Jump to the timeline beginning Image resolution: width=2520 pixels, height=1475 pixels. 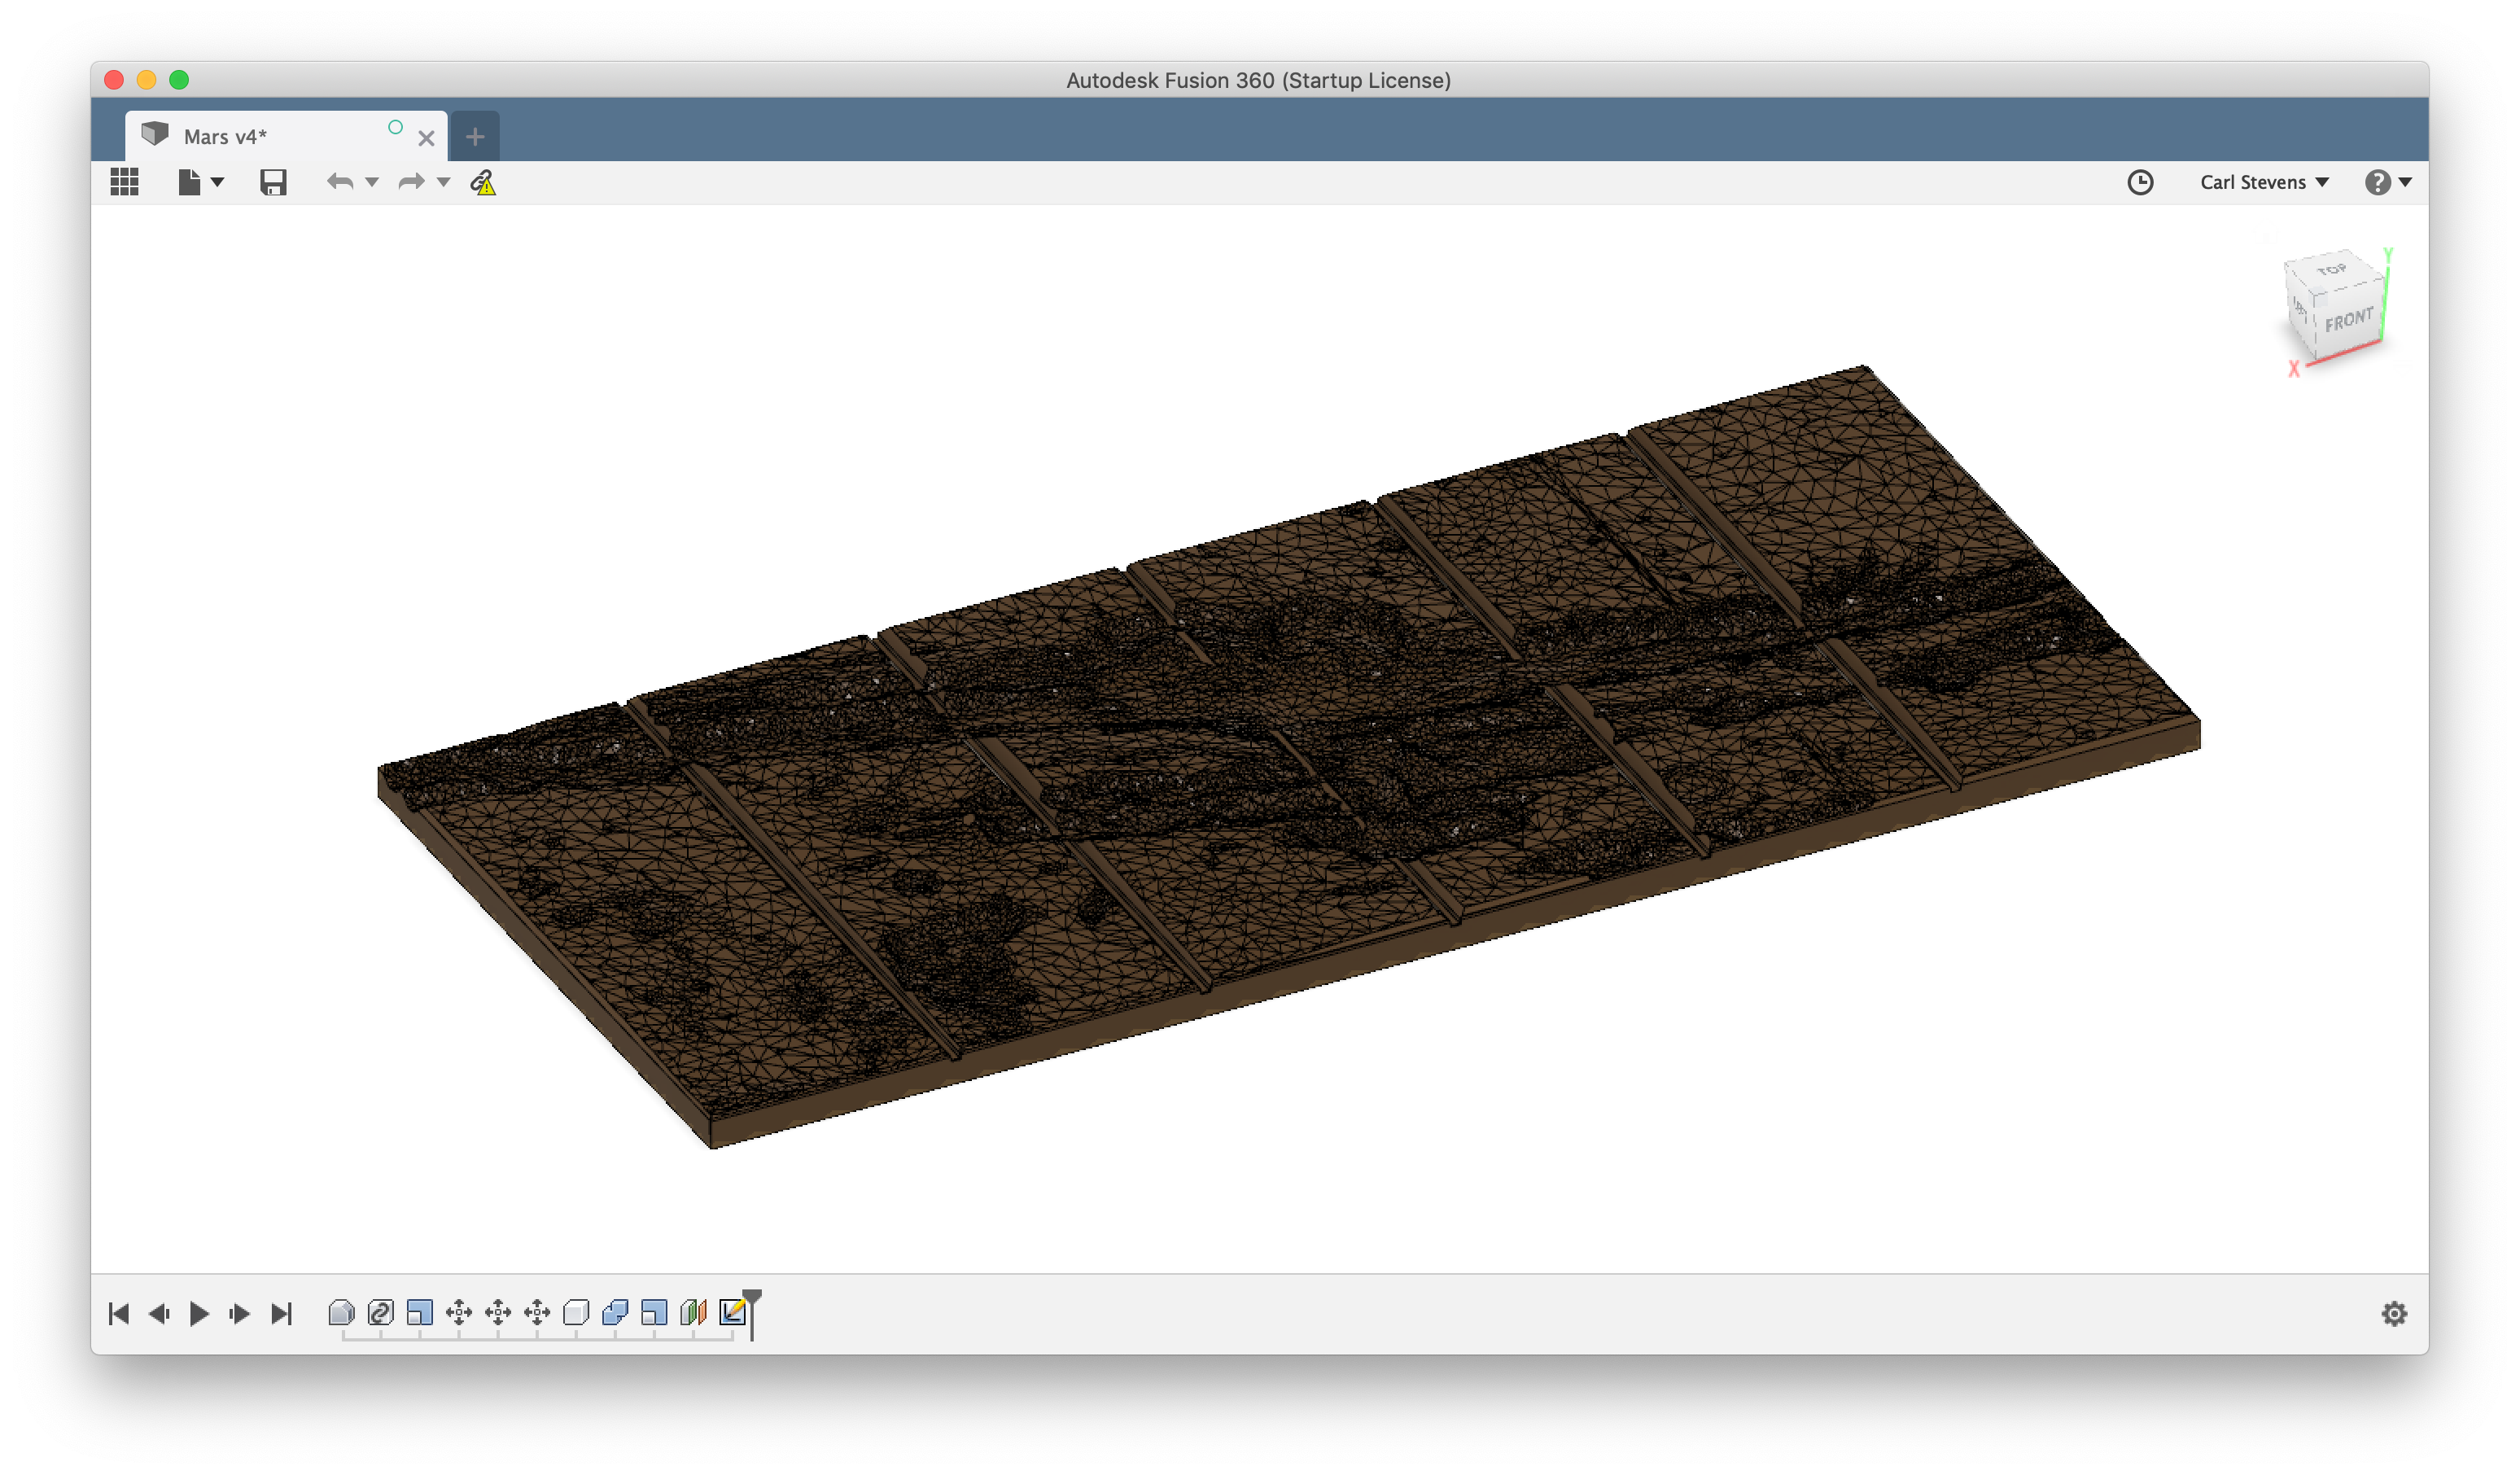click(x=119, y=1313)
